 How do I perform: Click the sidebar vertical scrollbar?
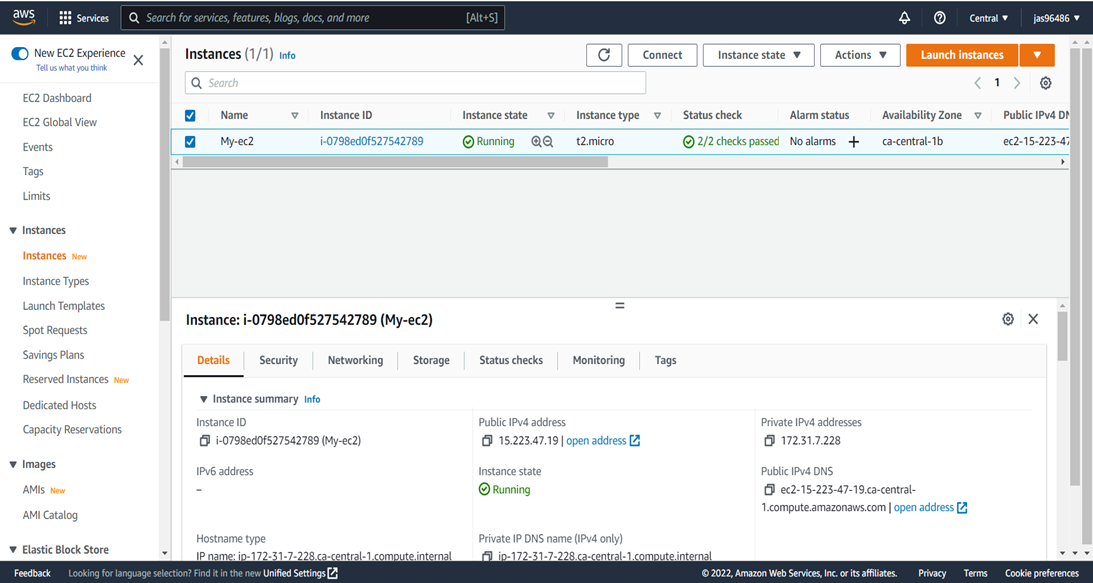pos(165,185)
